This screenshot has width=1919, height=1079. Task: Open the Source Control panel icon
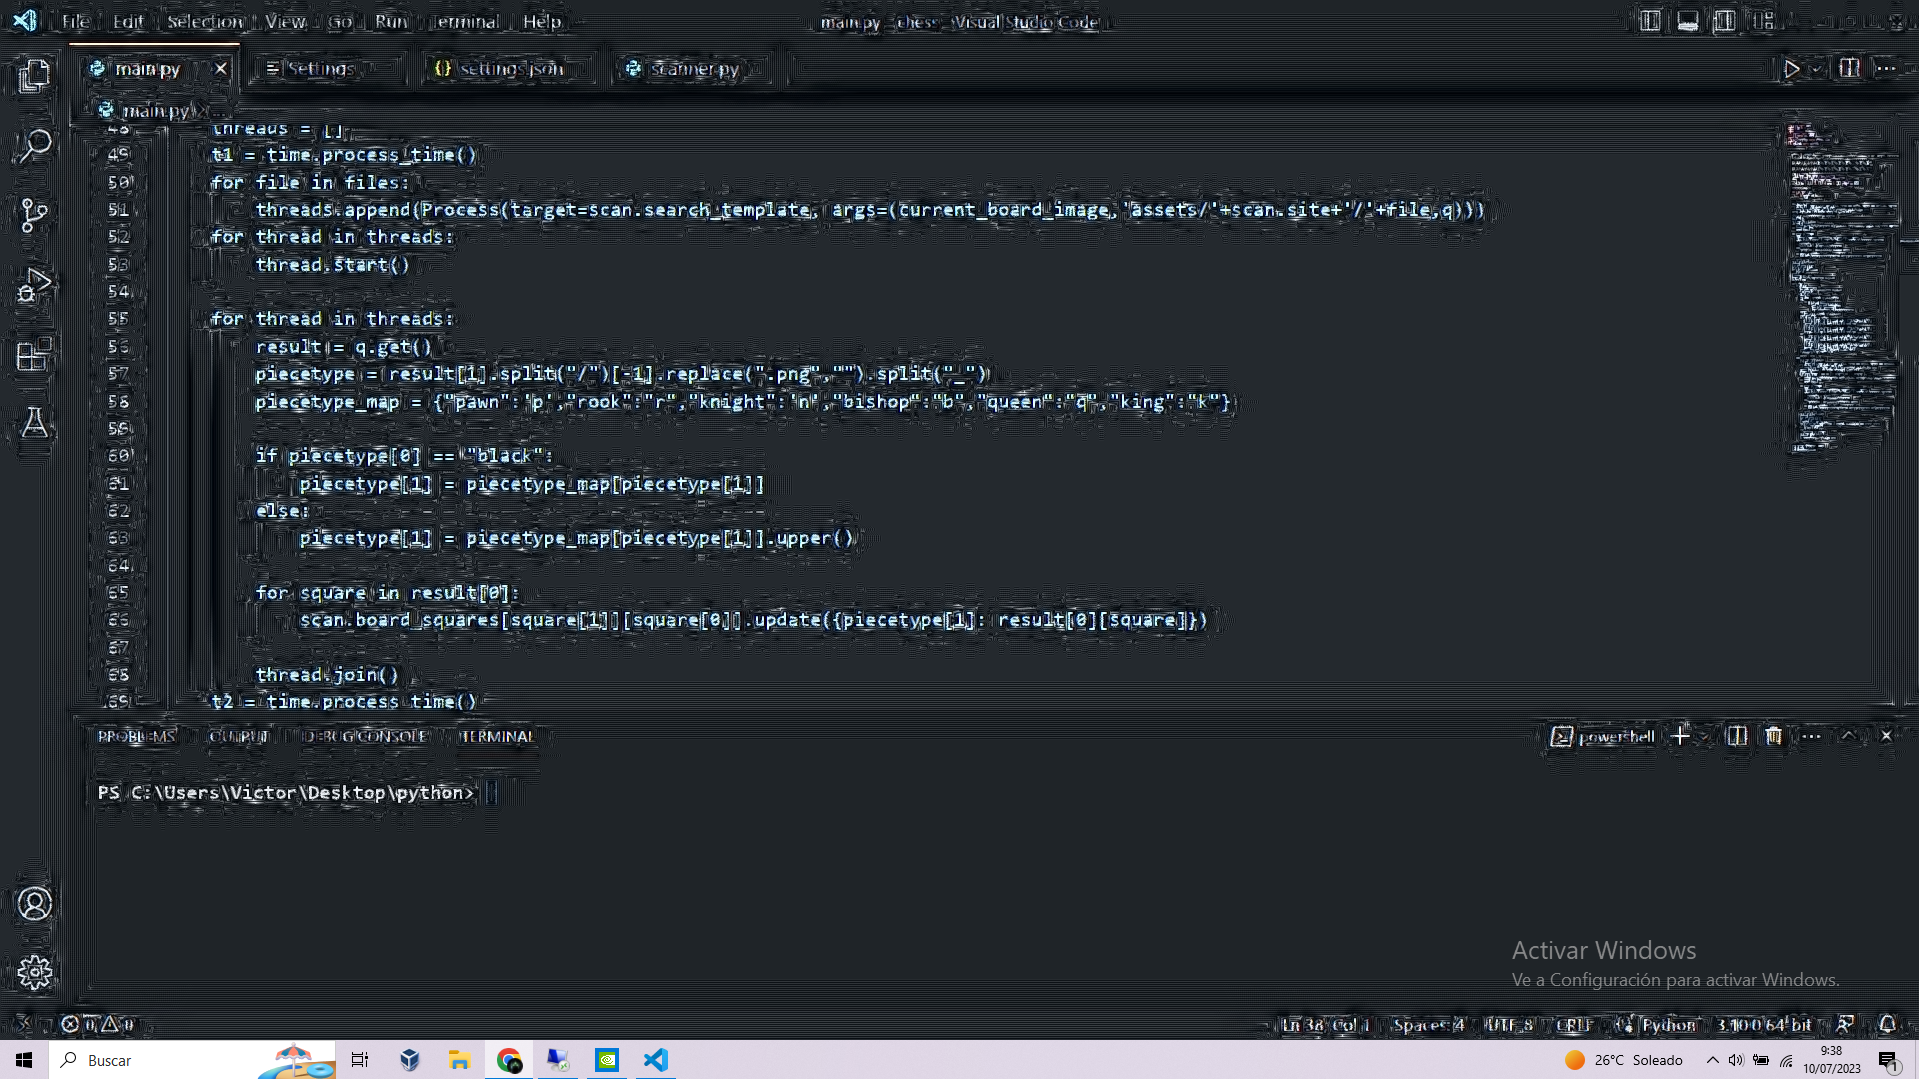(35, 215)
